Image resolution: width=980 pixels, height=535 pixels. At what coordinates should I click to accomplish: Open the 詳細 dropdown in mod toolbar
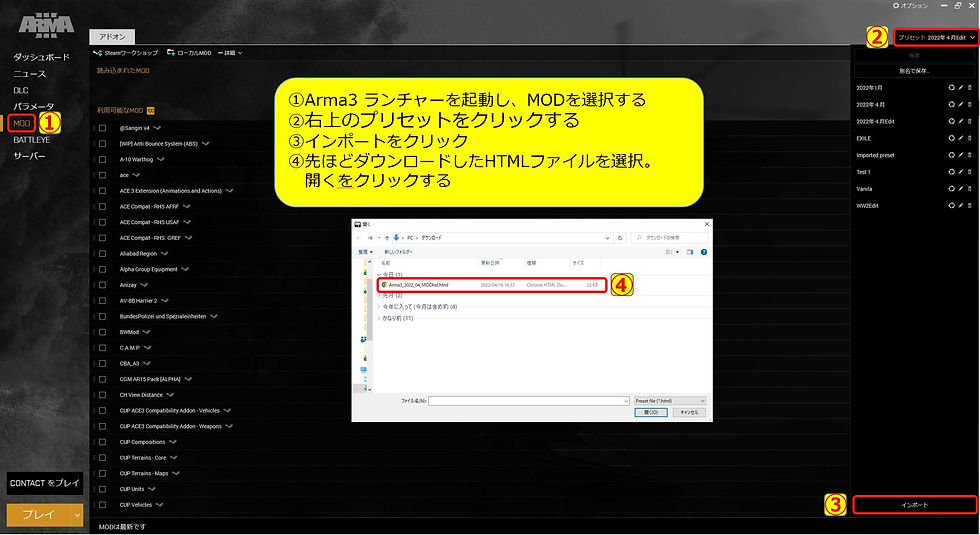click(x=230, y=53)
